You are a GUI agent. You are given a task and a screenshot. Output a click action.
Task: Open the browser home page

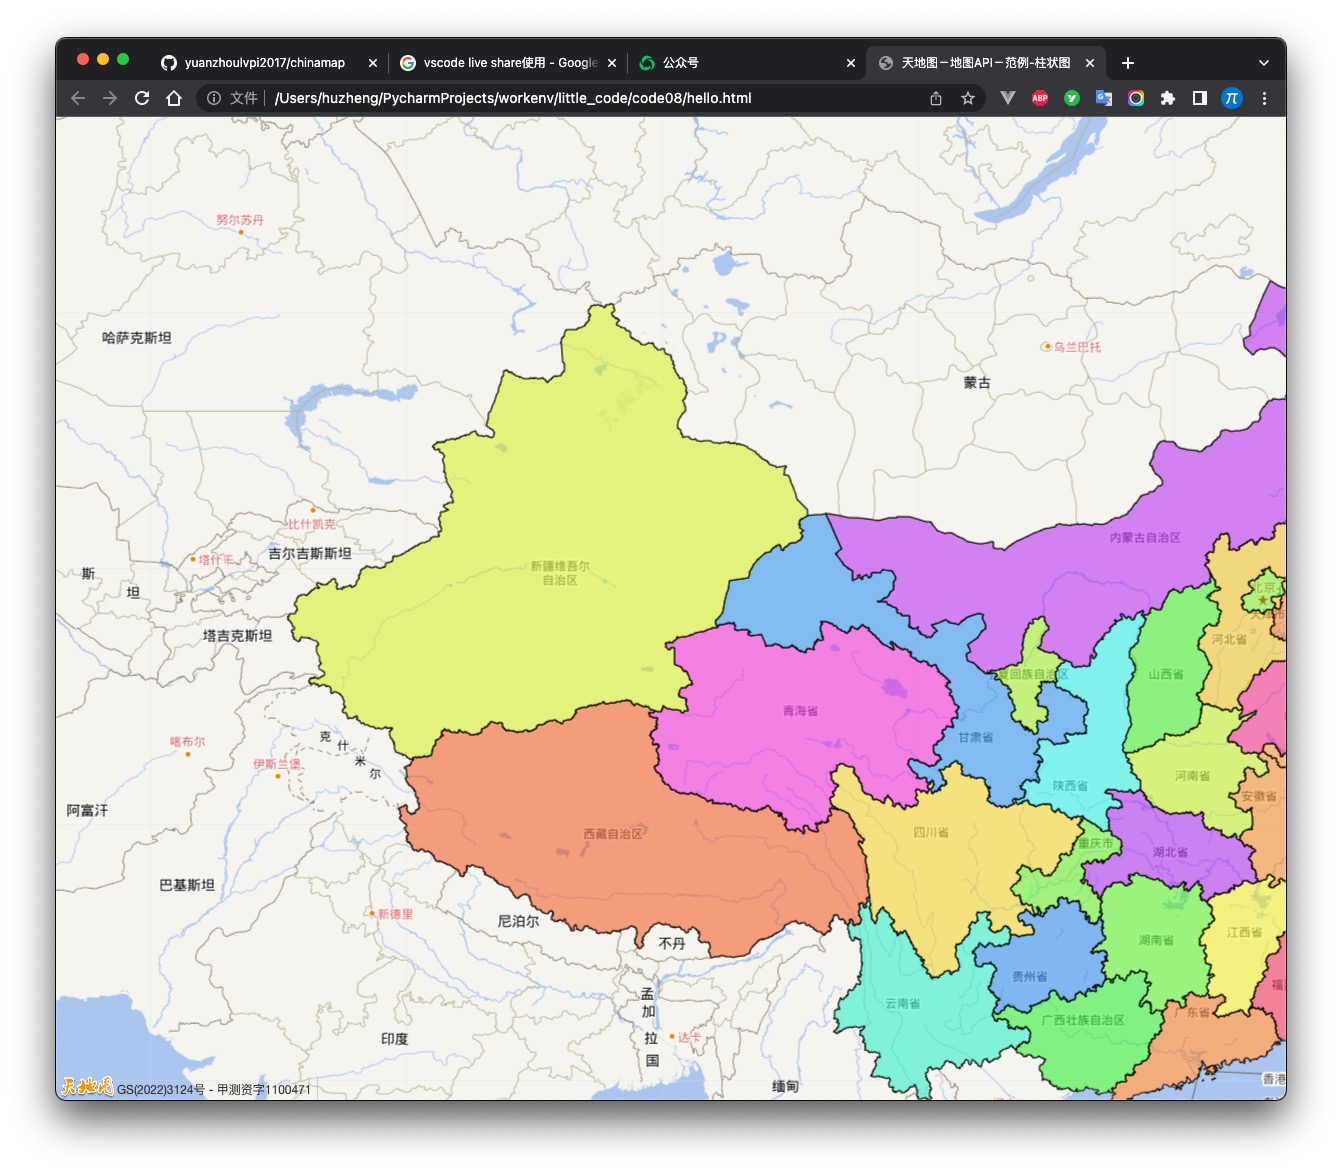174,98
